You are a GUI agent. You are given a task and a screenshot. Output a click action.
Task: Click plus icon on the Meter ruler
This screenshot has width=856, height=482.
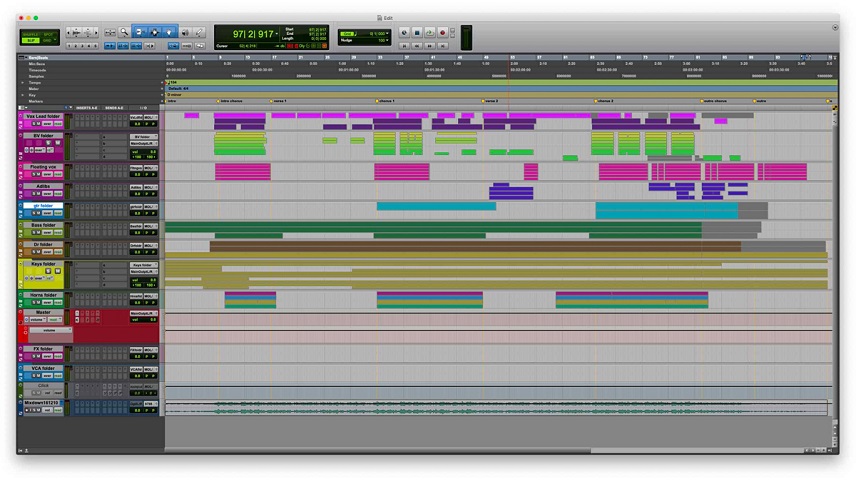point(162,89)
